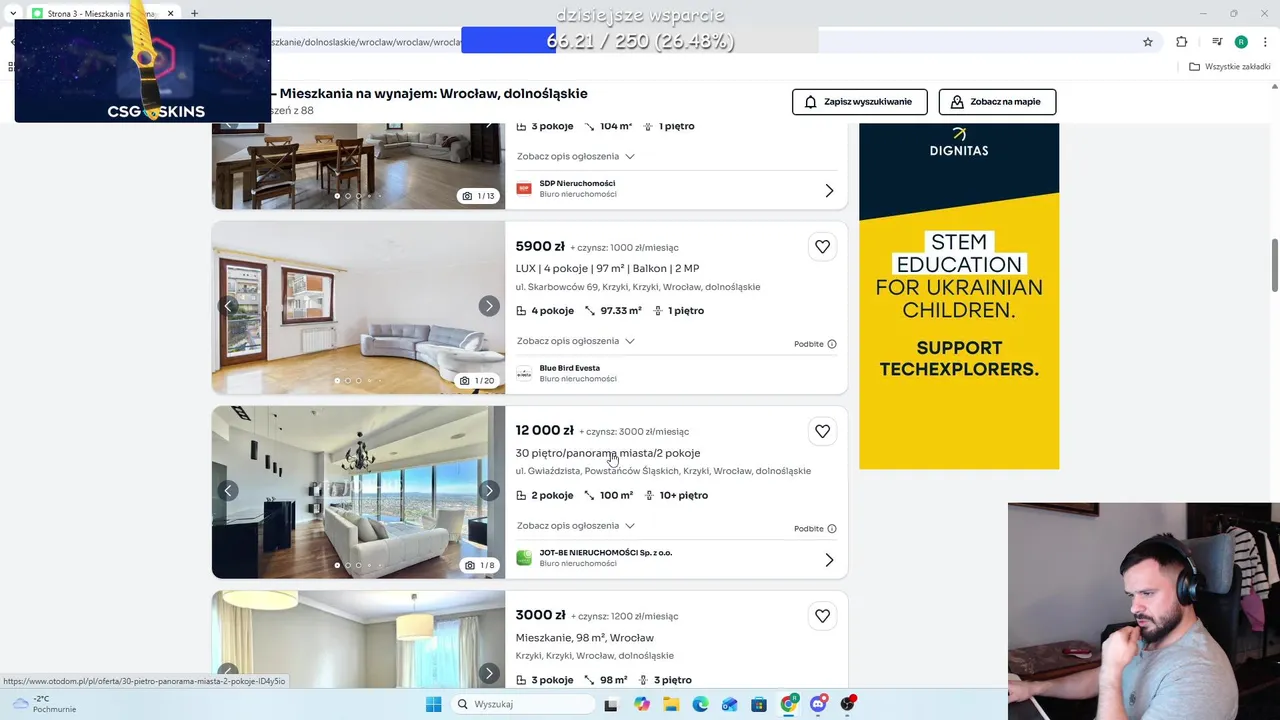Click the 5900 zł price text
1280x720 pixels.
pos(540,247)
